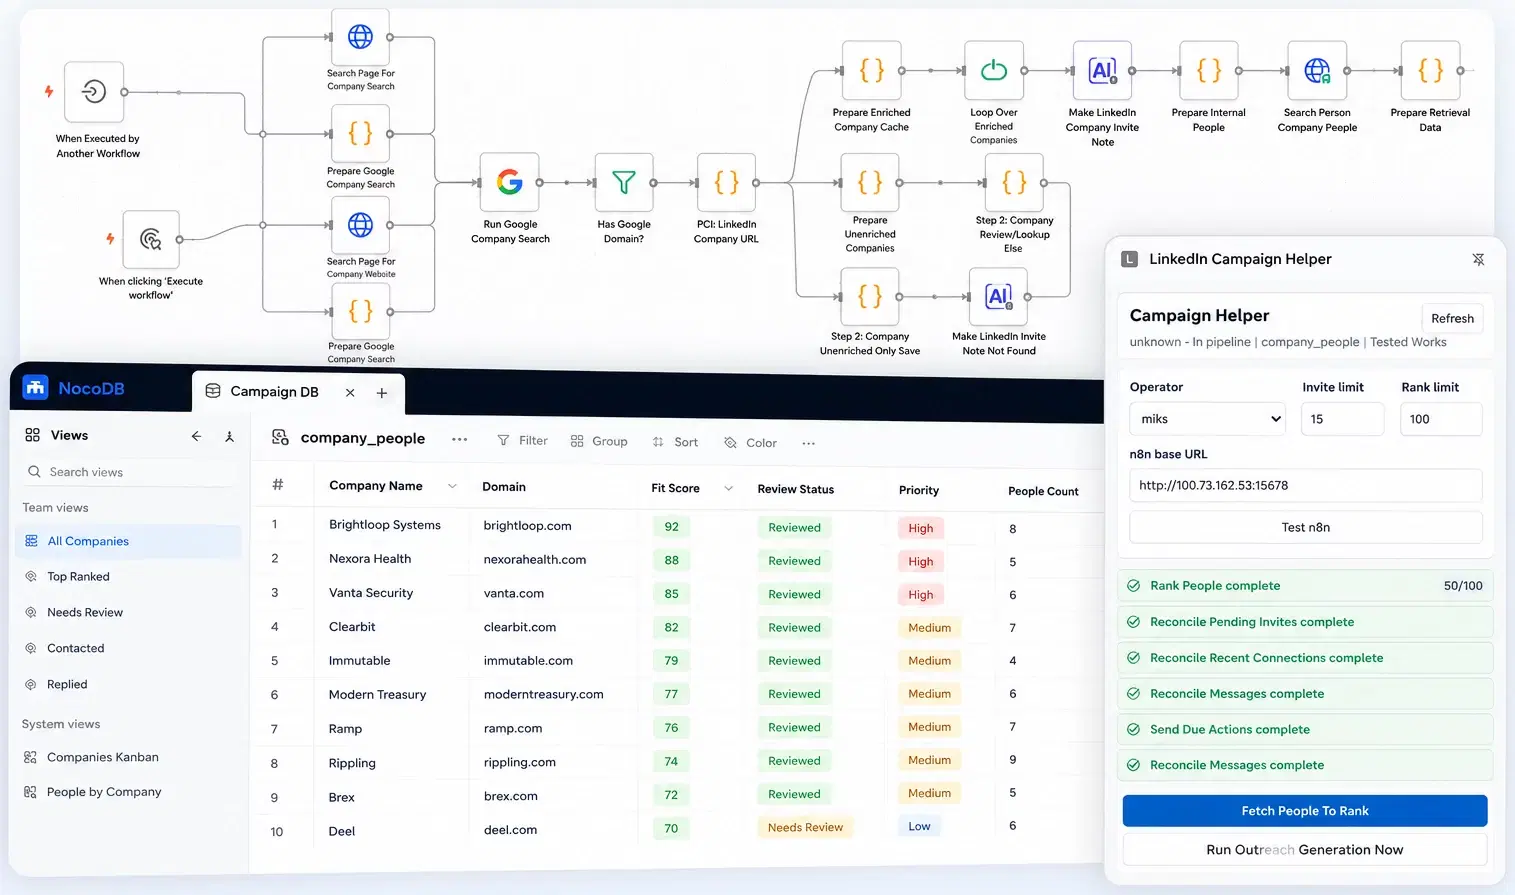Click the Group toolbar button
This screenshot has width=1515, height=895.
coord(599,441)
